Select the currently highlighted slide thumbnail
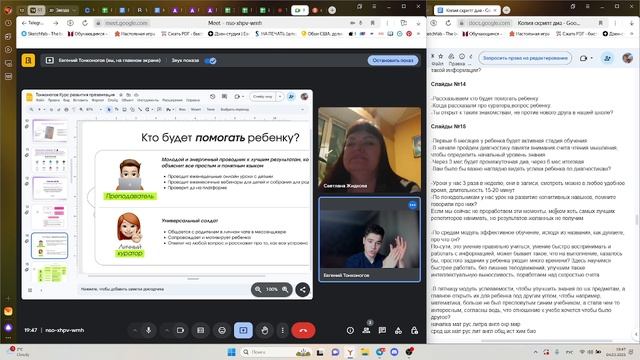Screen dimensions: 640x360 click(x=50, y=246)
